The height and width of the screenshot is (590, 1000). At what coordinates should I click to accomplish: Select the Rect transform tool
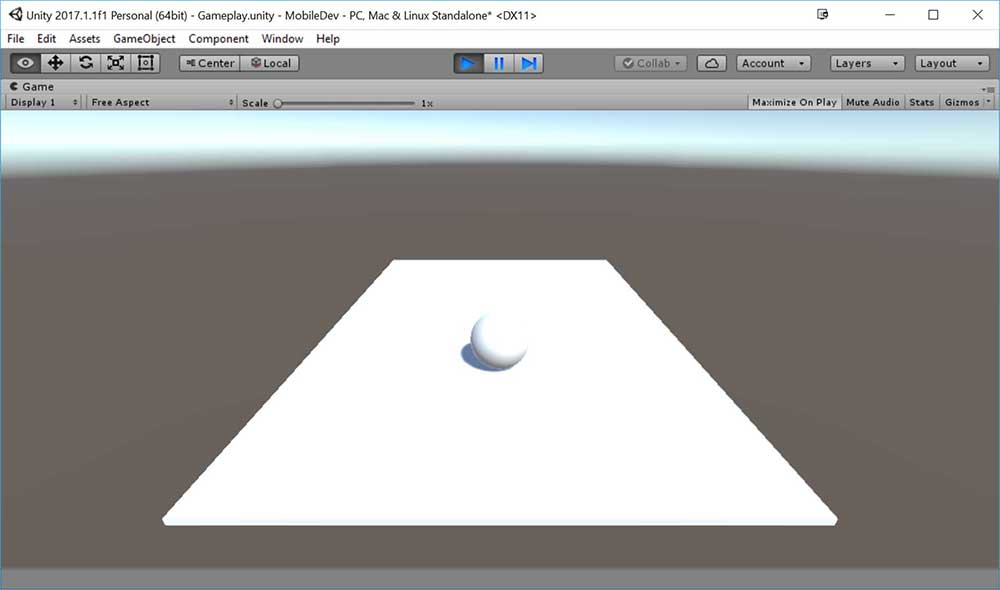click(146, 63)
